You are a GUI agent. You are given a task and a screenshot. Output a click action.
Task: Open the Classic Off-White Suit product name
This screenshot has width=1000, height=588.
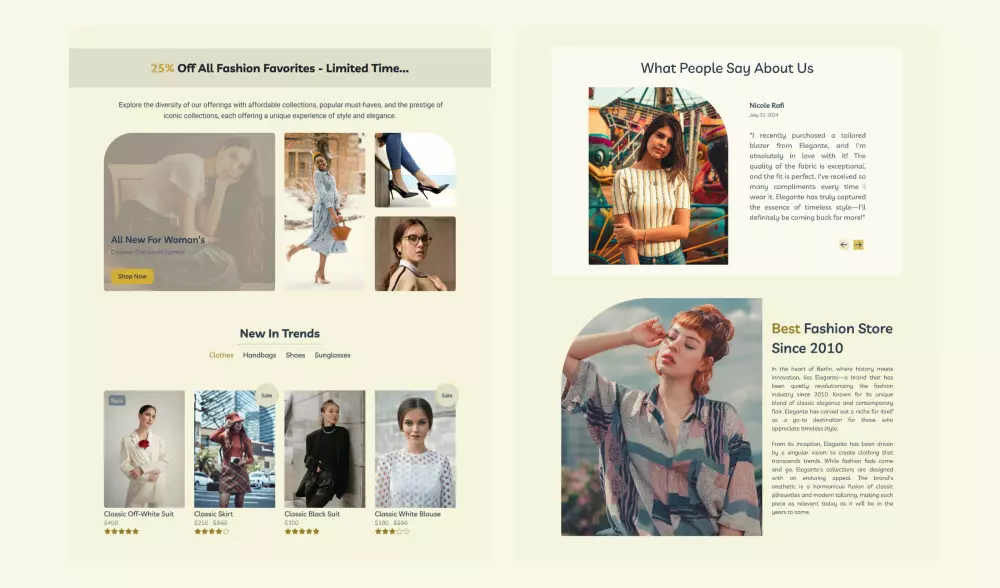(138, 514)
